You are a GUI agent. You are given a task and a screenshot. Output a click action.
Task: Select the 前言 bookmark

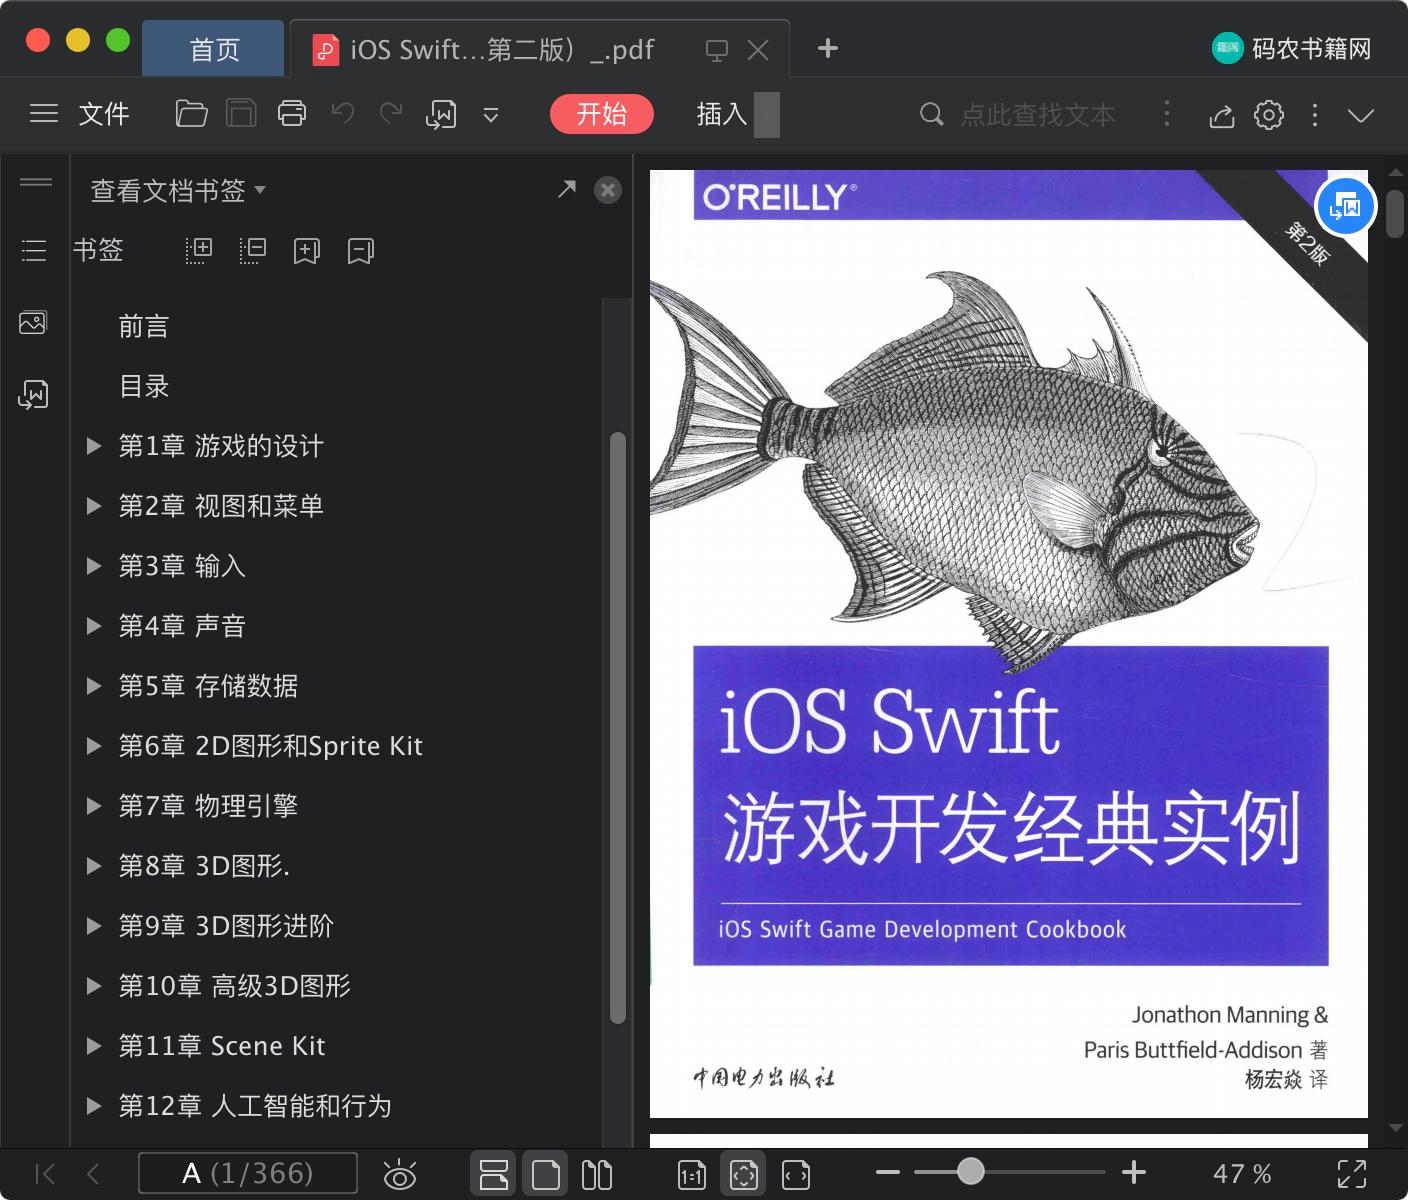click(x=144, y=326)
